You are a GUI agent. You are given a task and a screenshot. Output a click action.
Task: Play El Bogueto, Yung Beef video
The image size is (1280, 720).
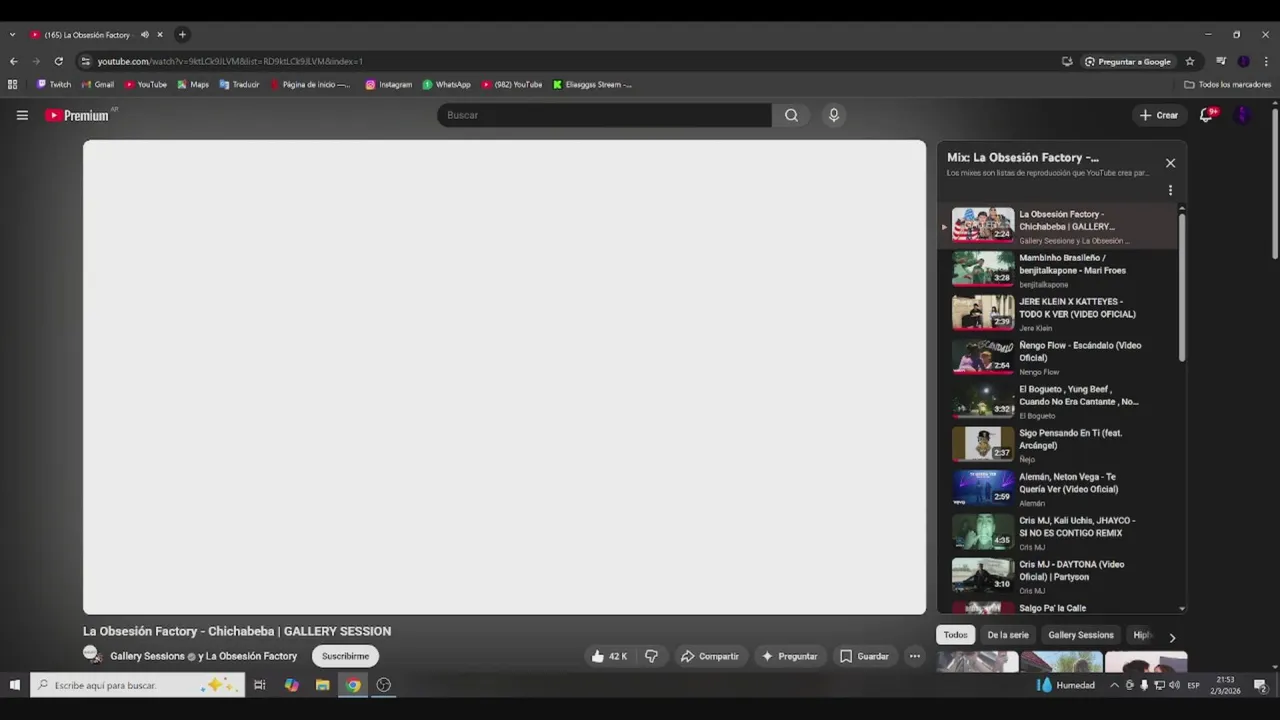1060,401
